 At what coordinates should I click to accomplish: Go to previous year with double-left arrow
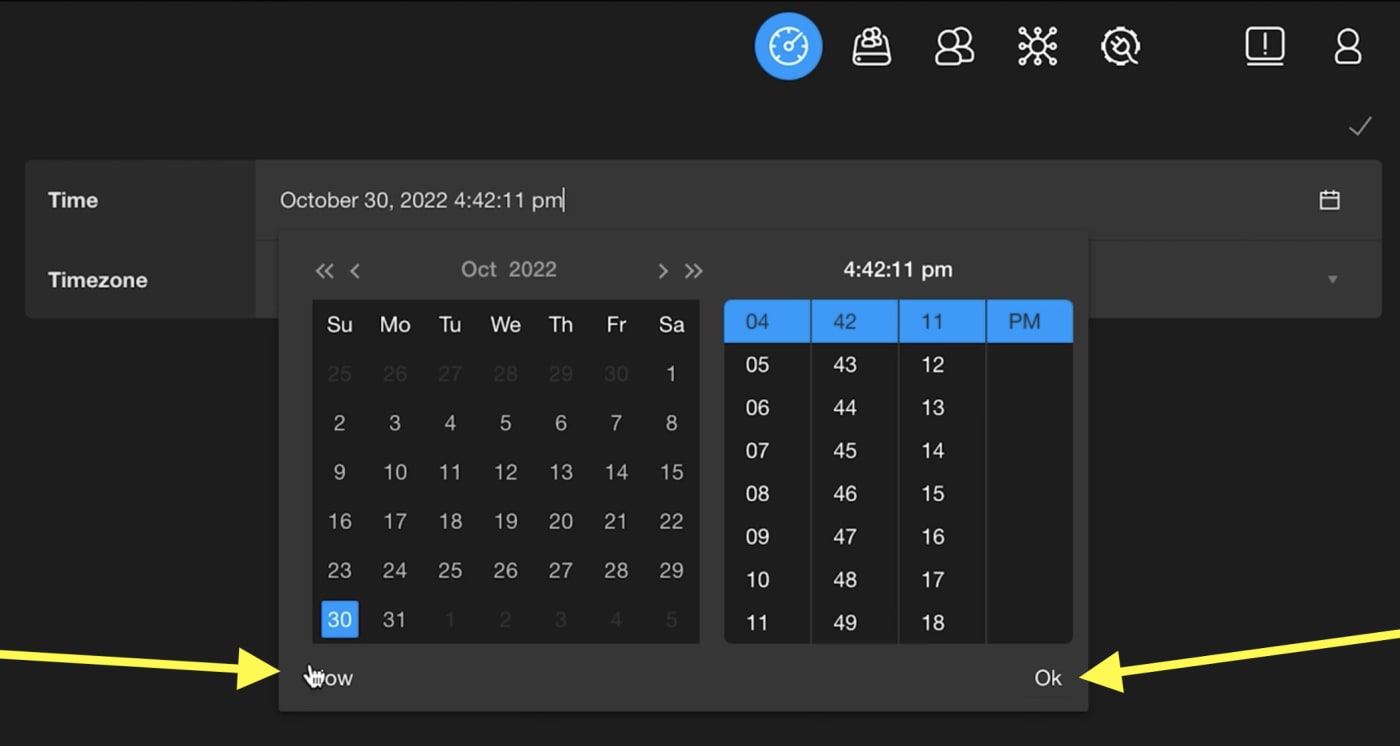324,270
